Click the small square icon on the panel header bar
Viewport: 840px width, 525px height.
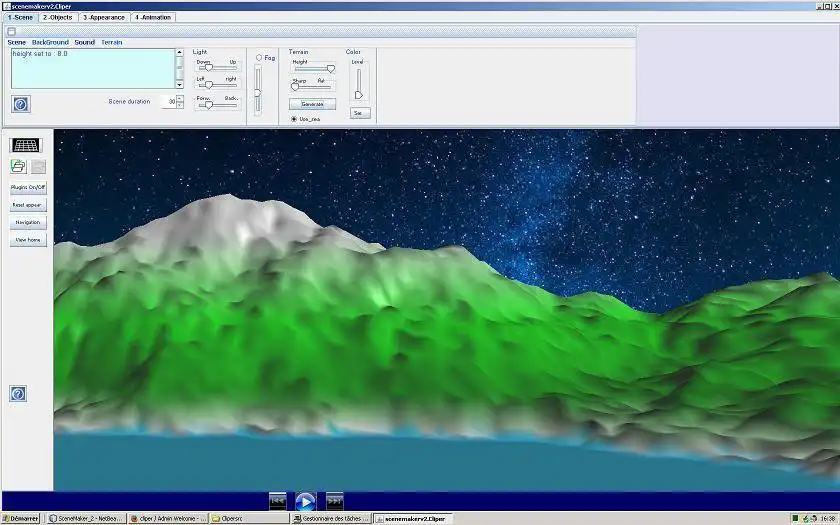tap(11, 31)
